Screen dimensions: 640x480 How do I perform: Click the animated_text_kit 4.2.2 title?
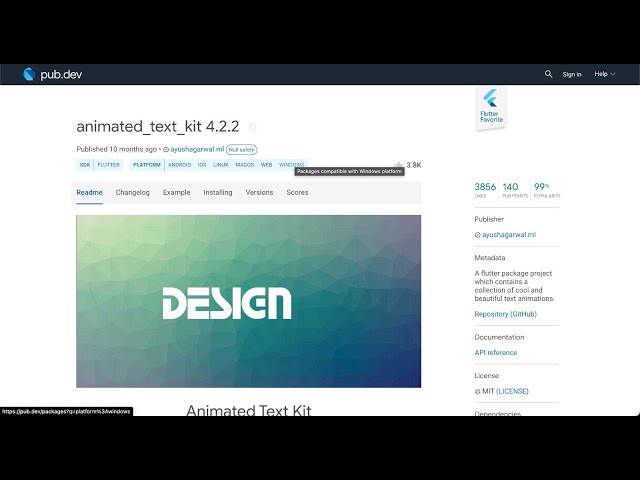158,127
